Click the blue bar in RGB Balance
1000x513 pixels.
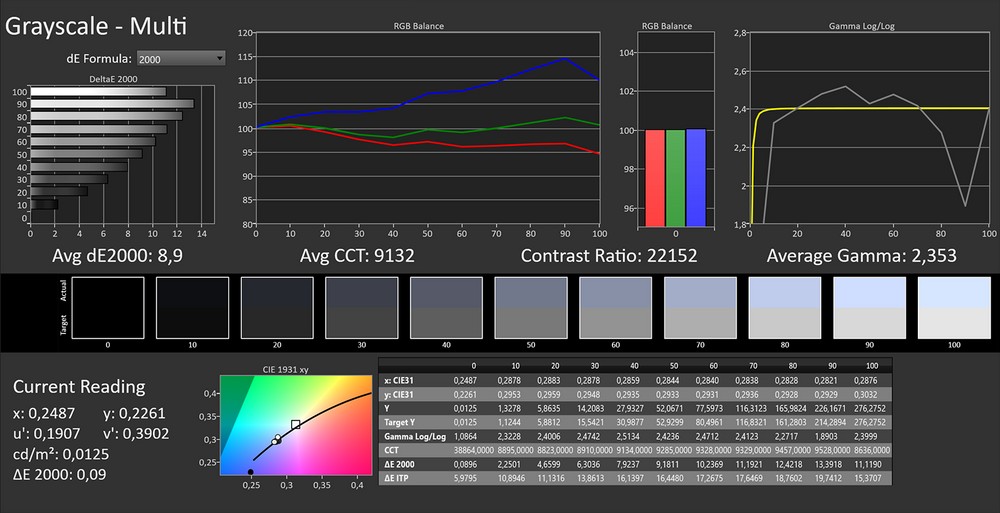696,177
